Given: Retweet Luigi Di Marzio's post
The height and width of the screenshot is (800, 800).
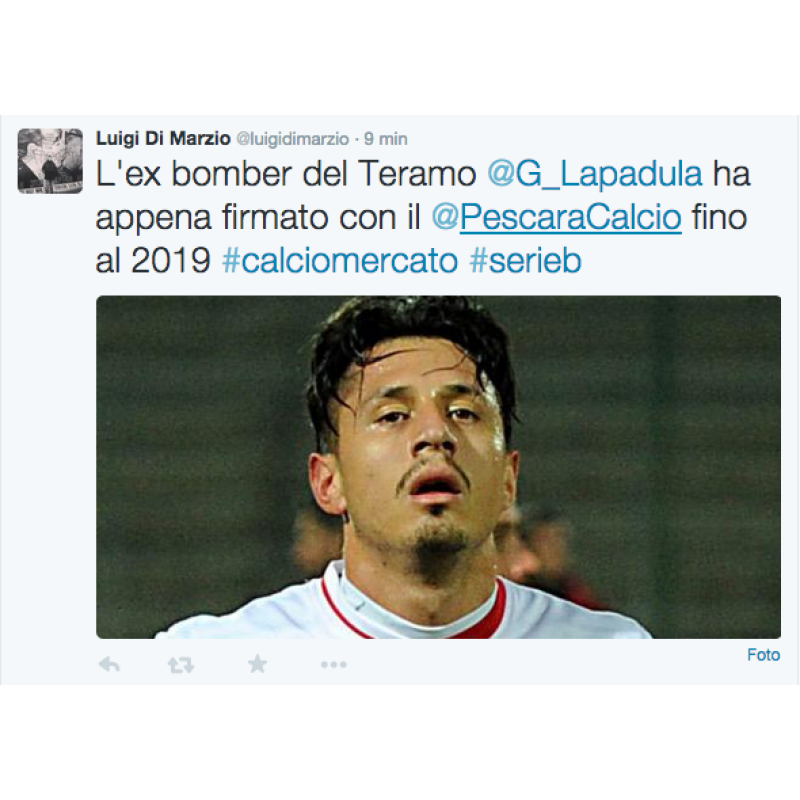Looking at the screenshot, I should (181, 665).
